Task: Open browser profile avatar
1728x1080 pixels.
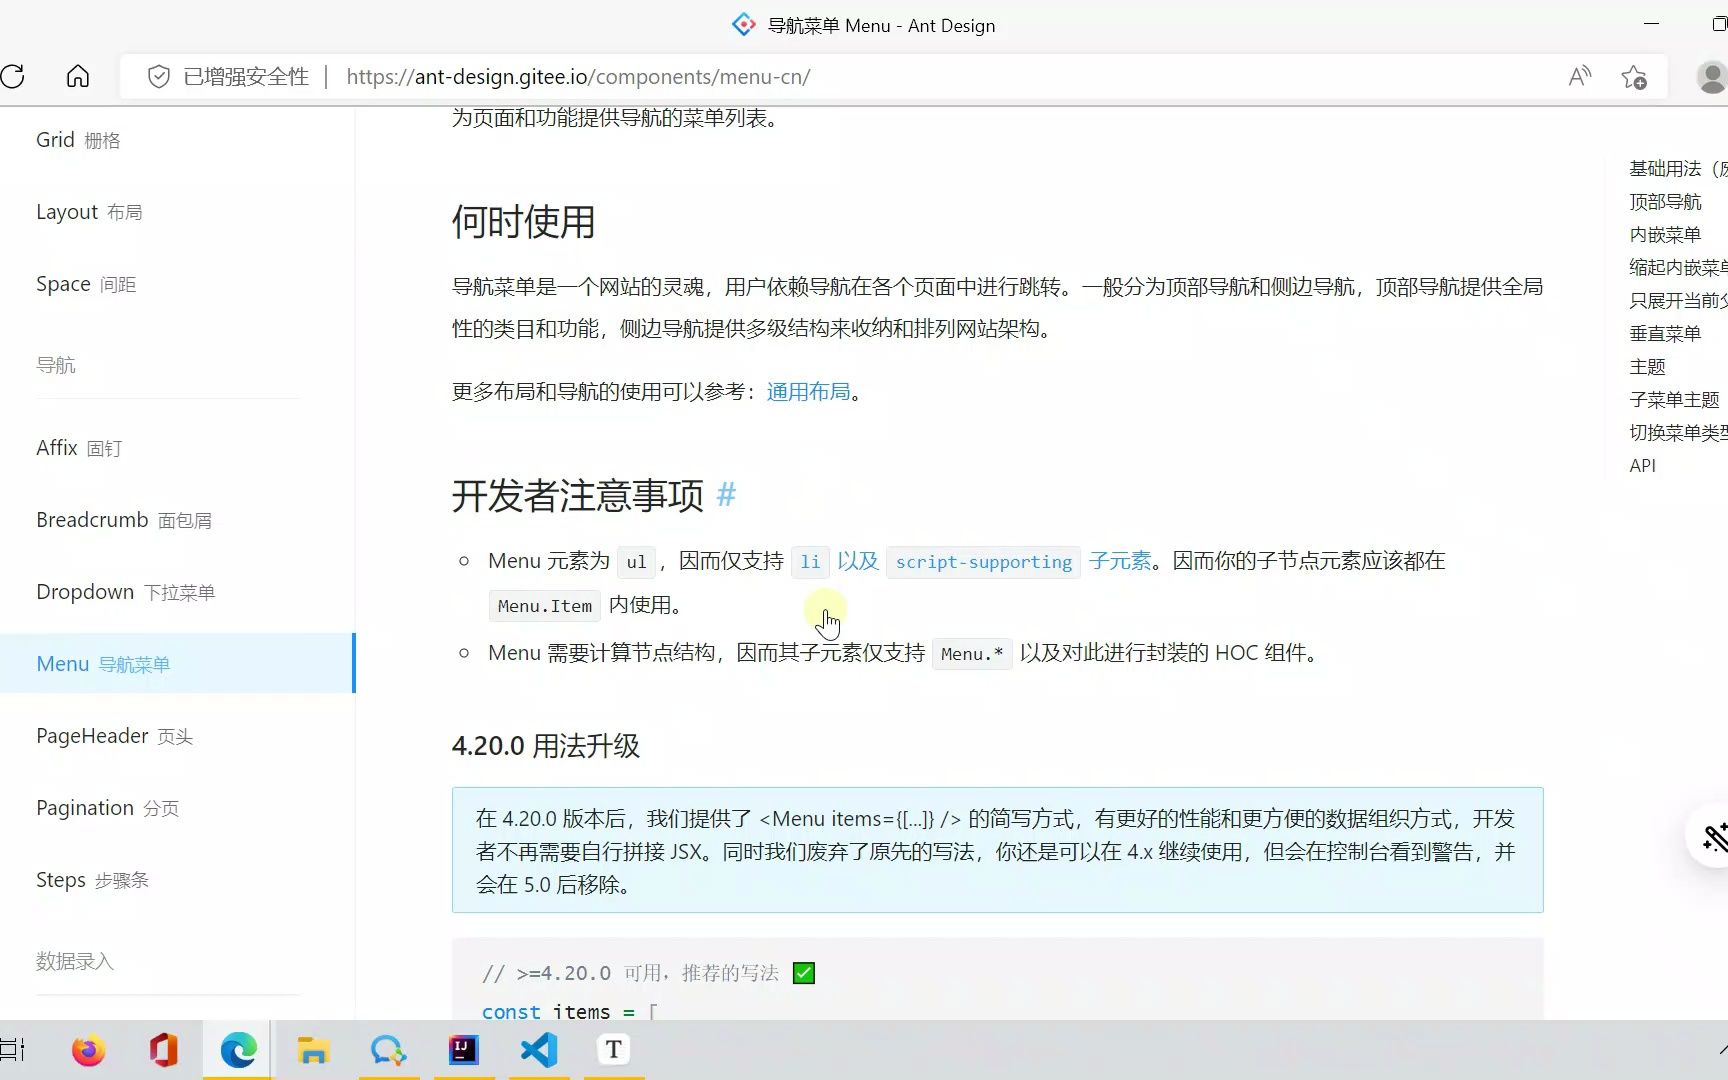Action: point(1712,77)
